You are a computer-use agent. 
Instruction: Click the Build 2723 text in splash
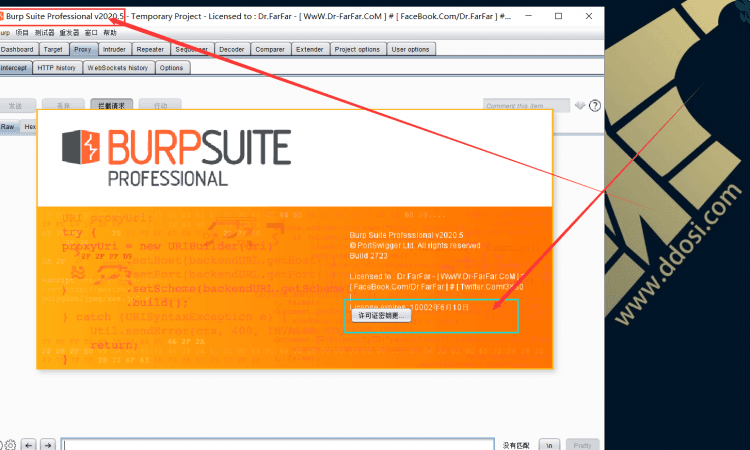tap(369, 256)
